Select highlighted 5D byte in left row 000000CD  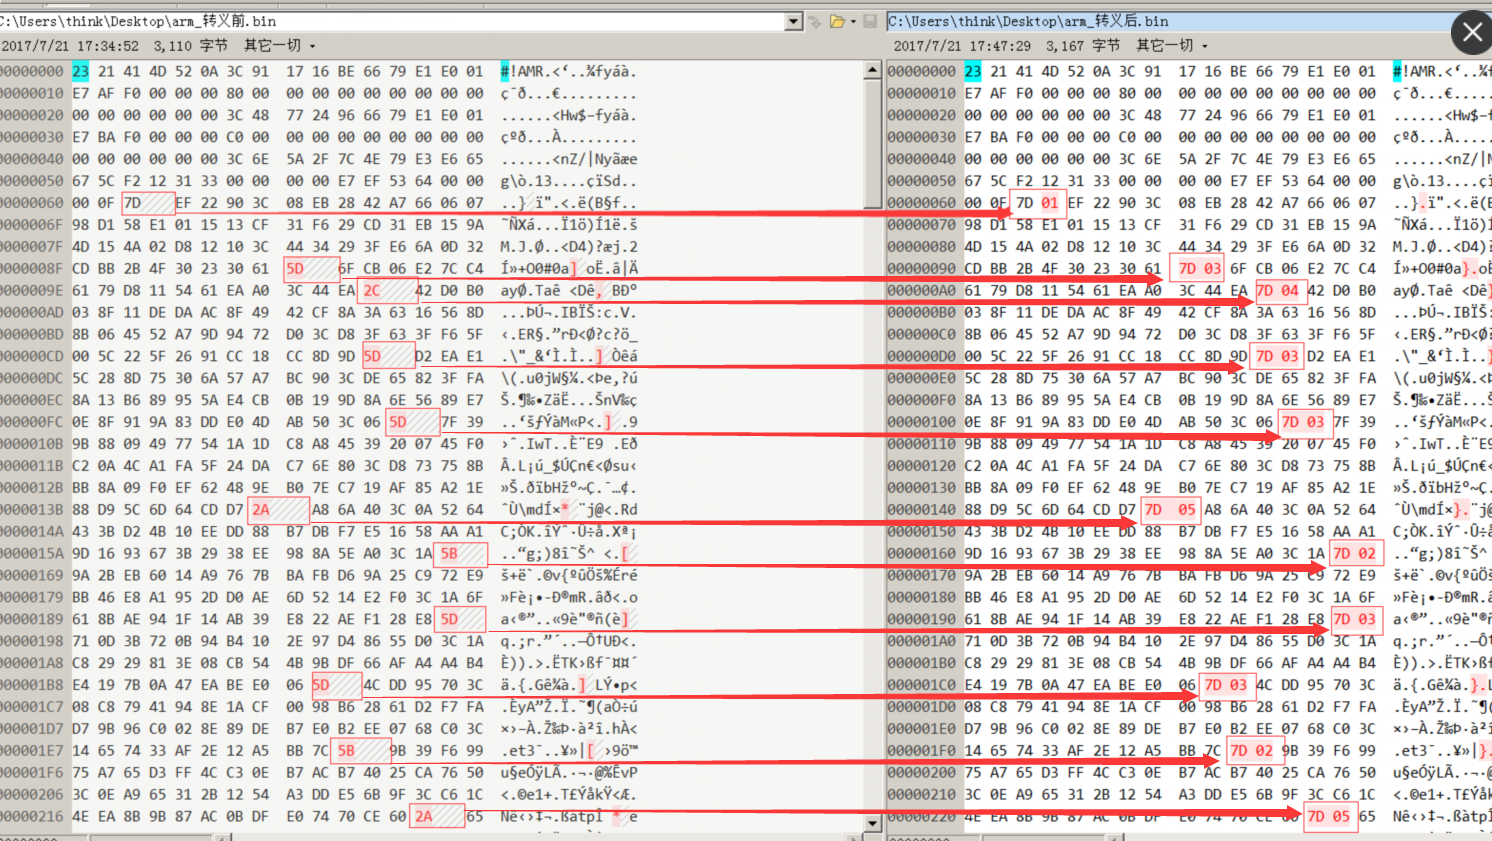tap(372, 356)
